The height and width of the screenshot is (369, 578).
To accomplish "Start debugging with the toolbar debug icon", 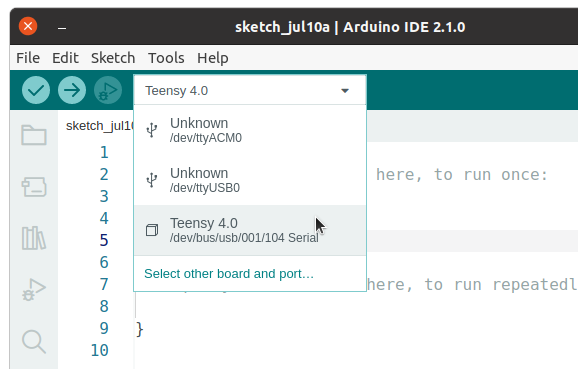I will (108, 90).
